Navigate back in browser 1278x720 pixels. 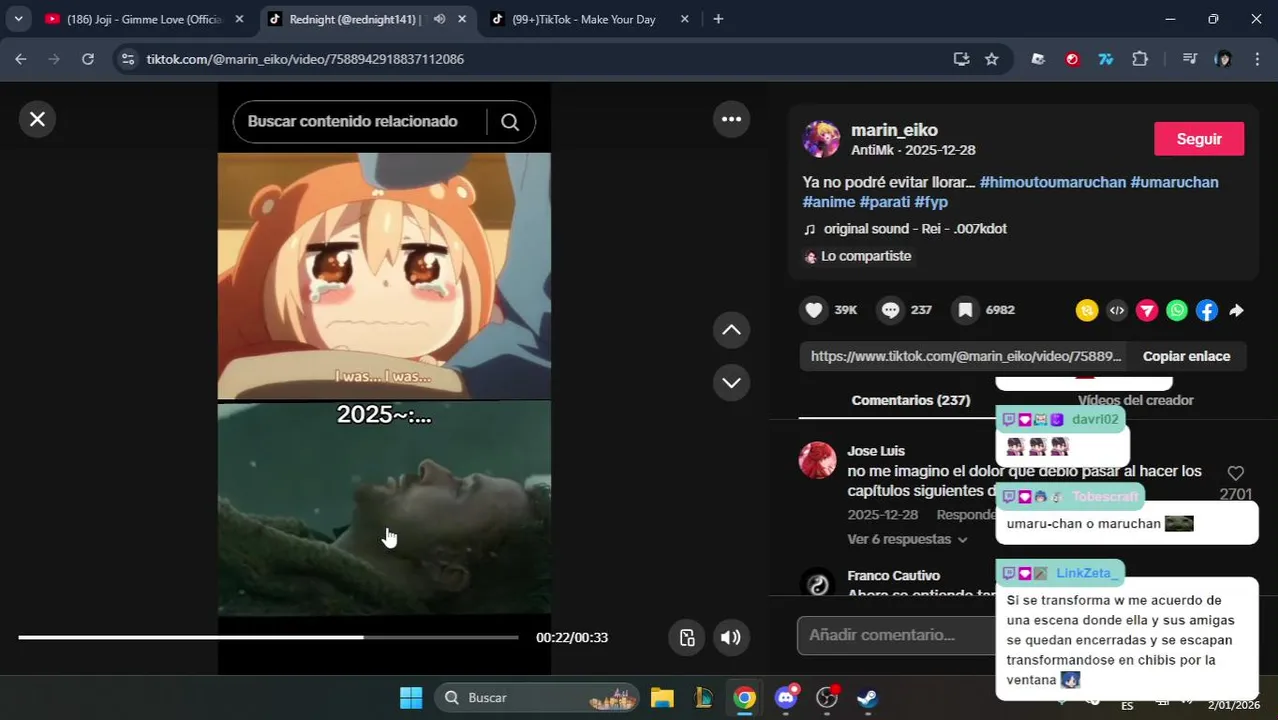click(21, 59)
